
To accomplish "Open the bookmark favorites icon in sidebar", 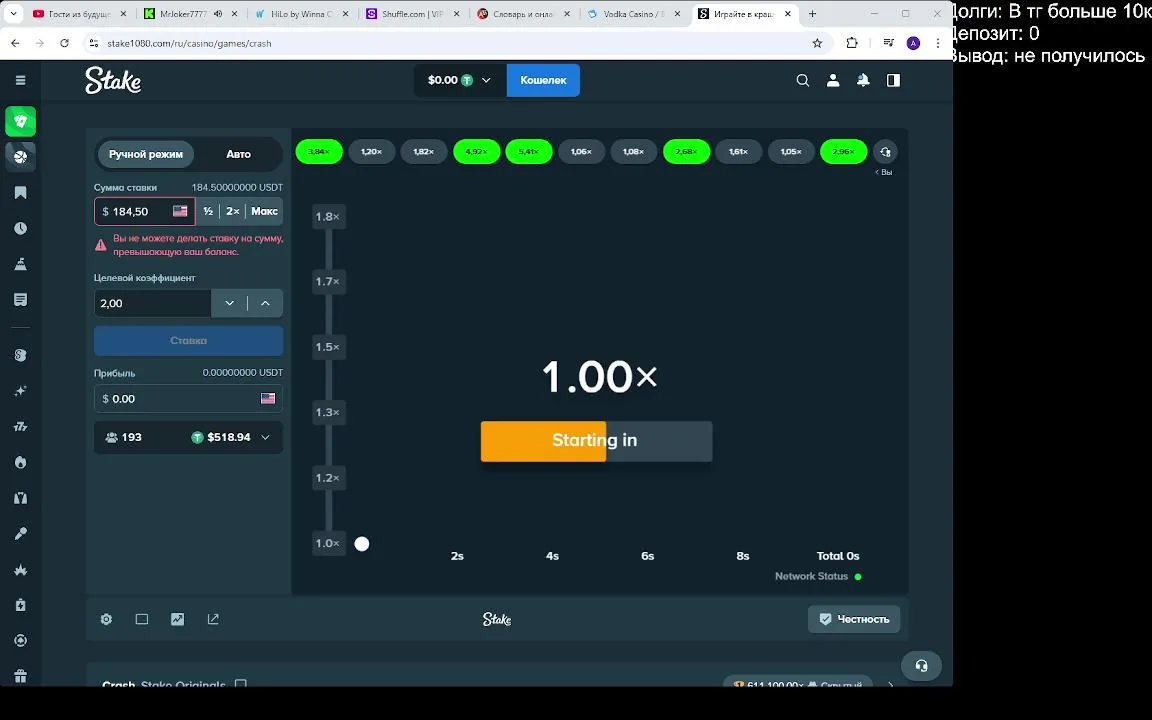I will [x=21, y=192].
